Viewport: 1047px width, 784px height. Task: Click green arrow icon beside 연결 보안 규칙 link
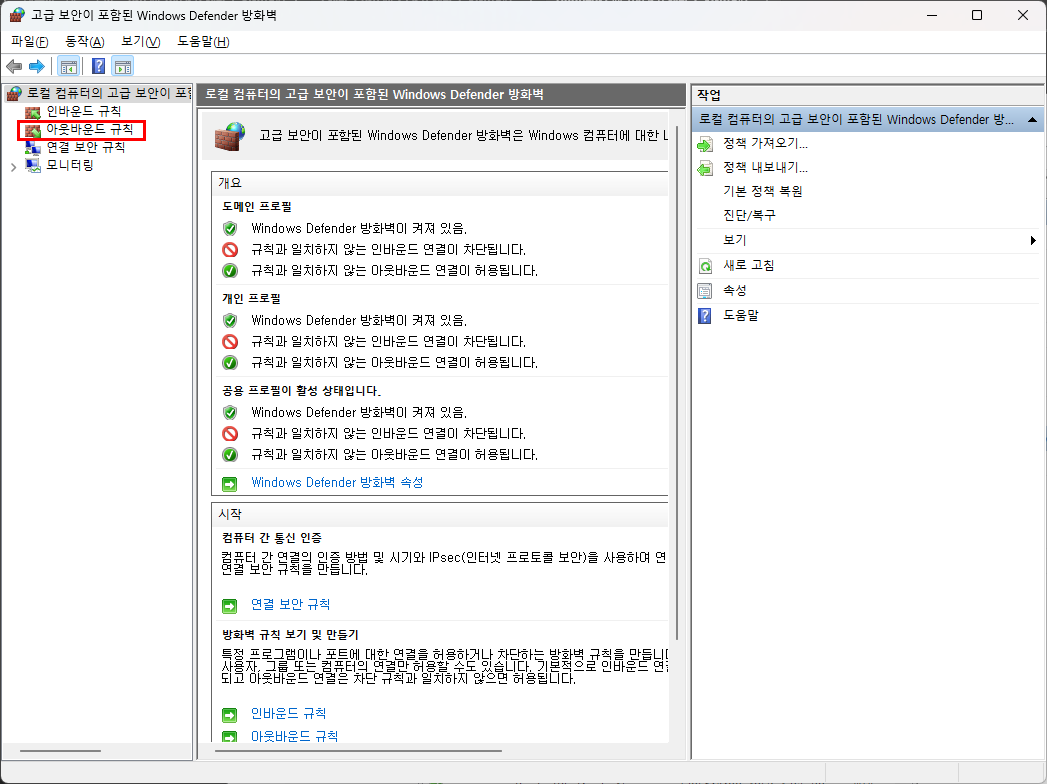[229, 606]
